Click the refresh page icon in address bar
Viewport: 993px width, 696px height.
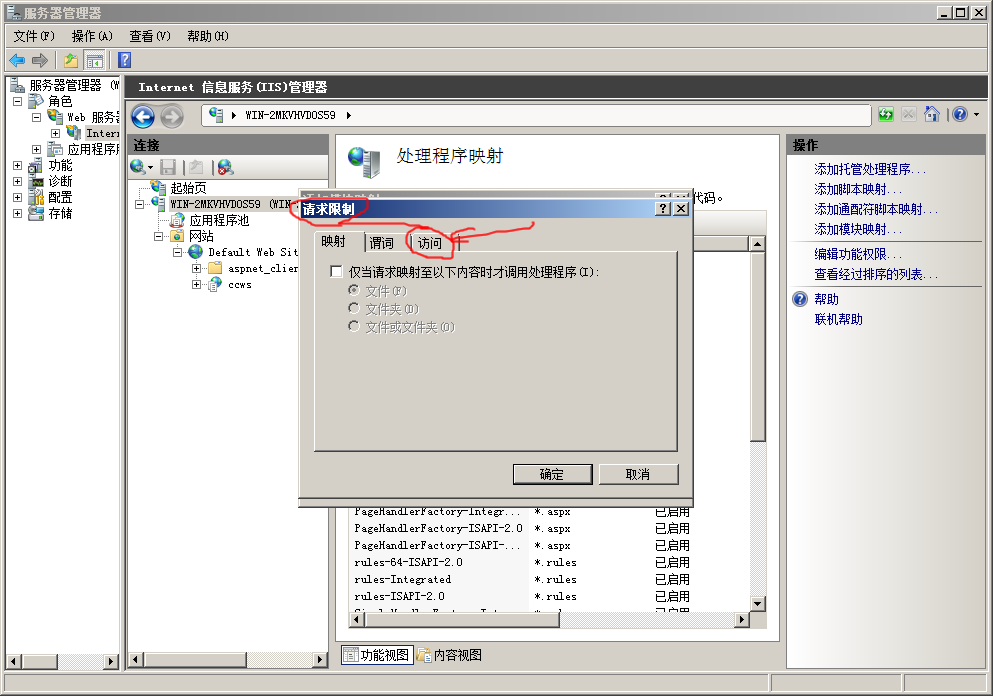pos(886,115)
